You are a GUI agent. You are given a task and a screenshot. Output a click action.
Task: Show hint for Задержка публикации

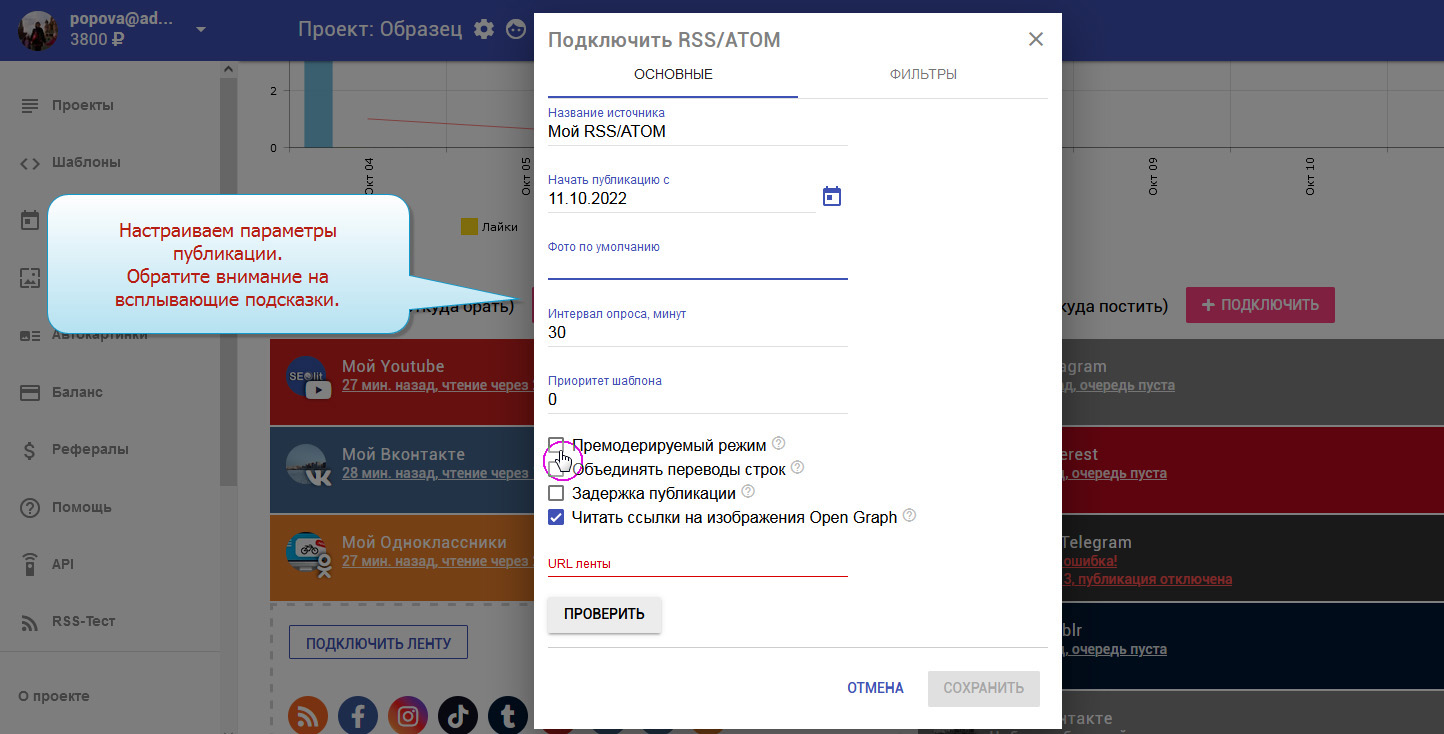pos(748,492)
